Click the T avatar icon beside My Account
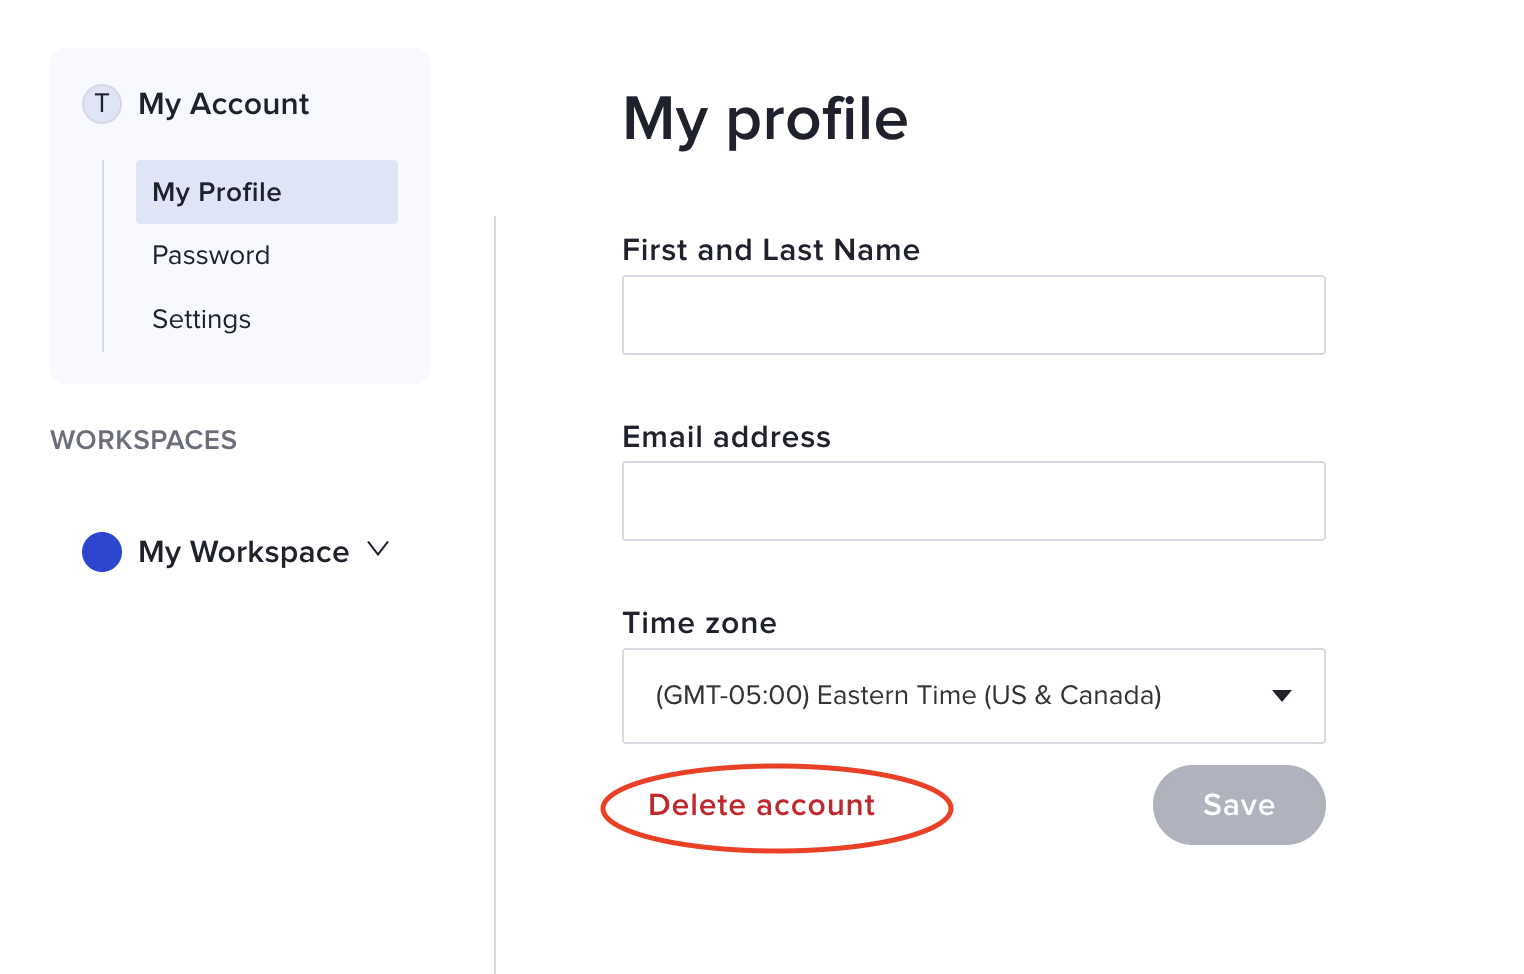Screen dimensions: 1524x974 coord(102,104)
